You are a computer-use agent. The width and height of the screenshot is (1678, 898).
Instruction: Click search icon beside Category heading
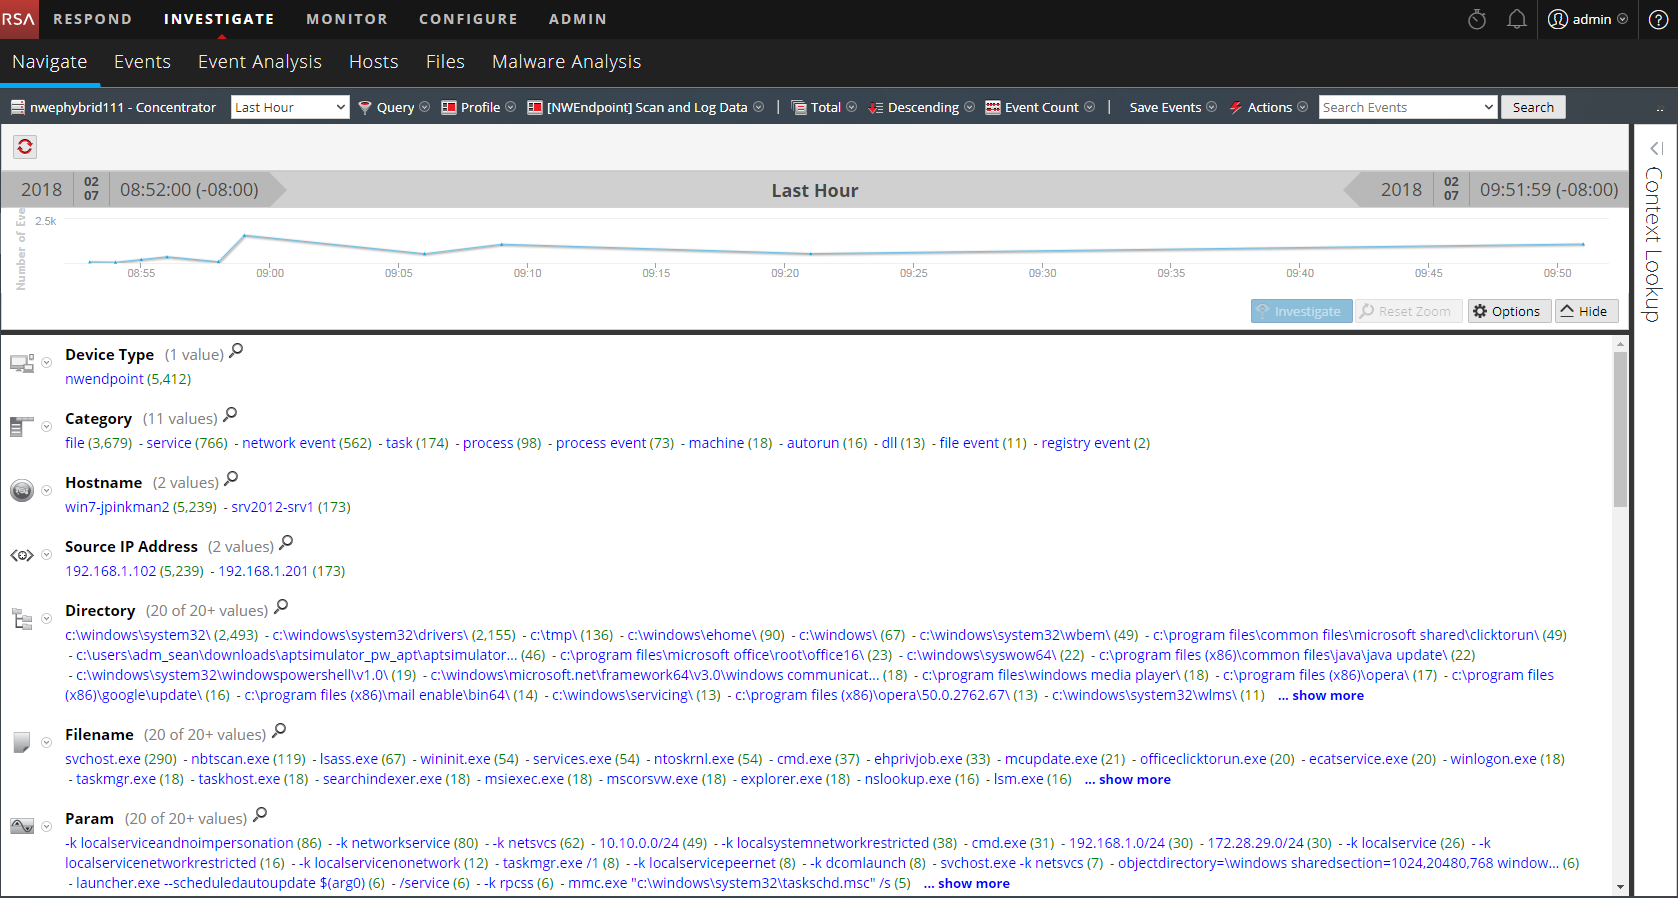click(x=230, y=415)
